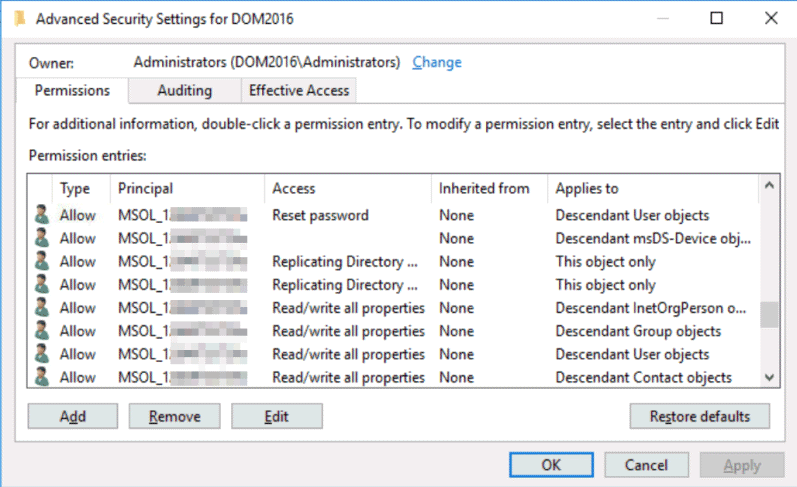This screenshot has height=487, width=797.
Task: Click user icon of Descendant InetOrgPerson row
Action: coord(41,308)
